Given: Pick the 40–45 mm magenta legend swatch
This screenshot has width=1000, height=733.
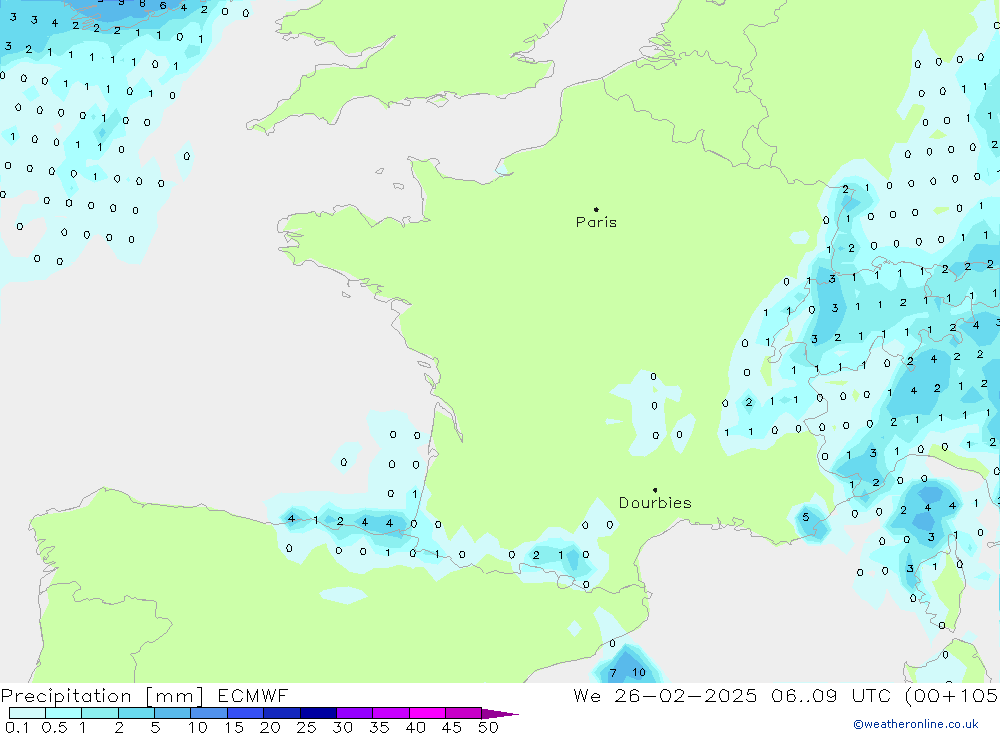Looking at the screenshot, I should [427, 713].
